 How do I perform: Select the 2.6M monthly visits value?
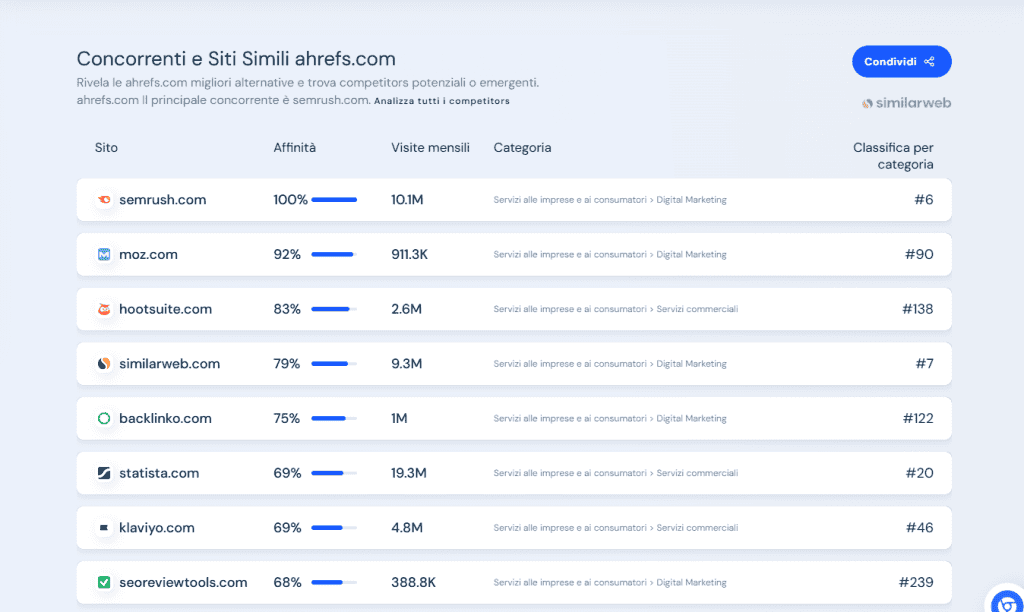point(406,309)
